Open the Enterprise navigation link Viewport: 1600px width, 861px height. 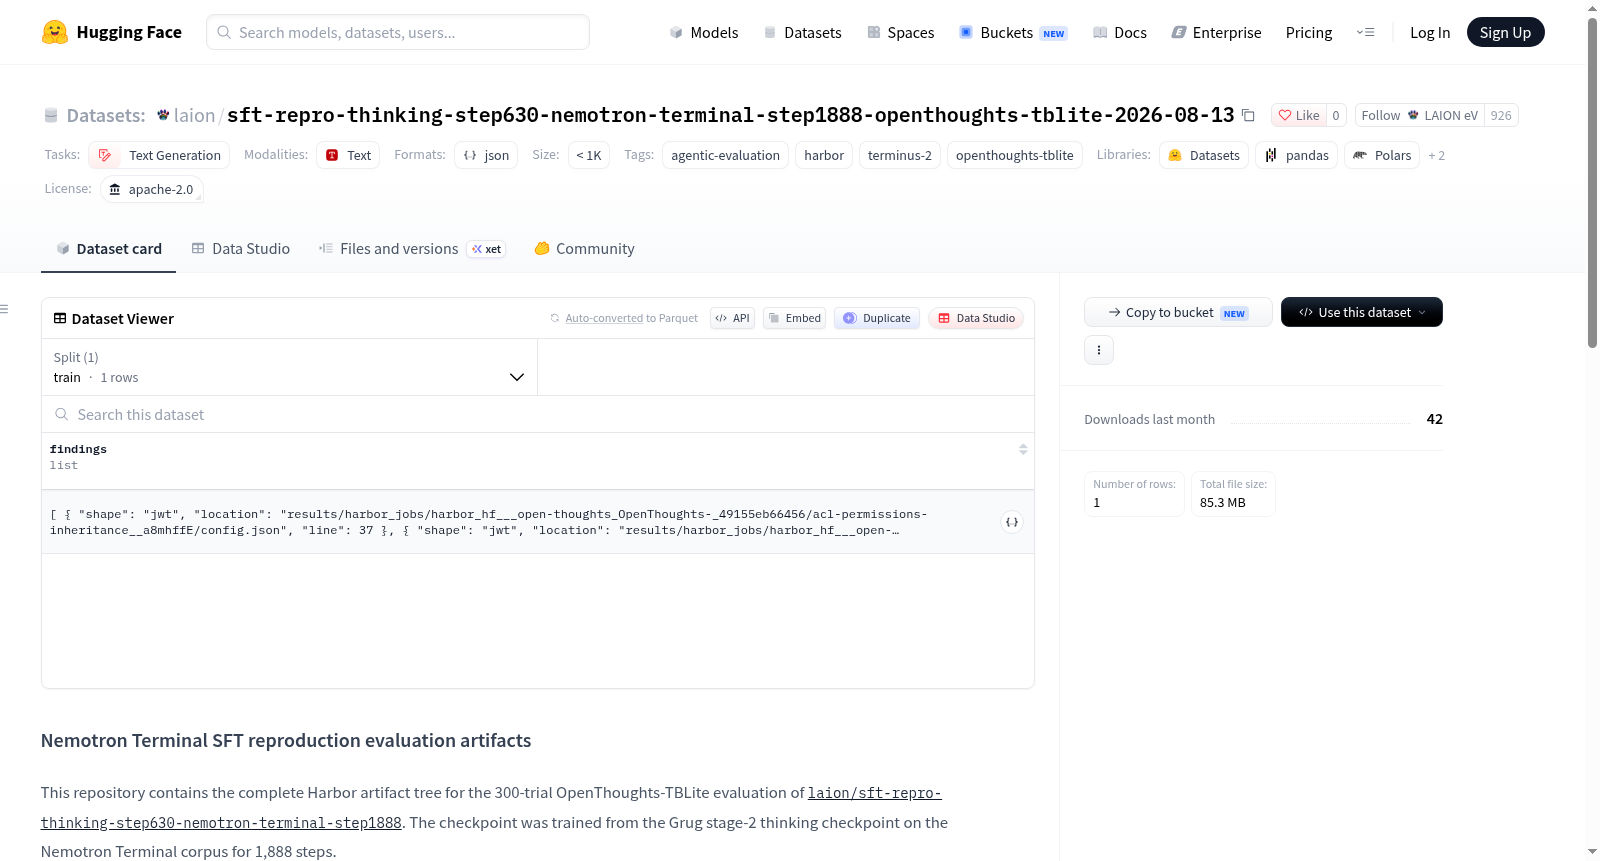click(x=1216, y=32)
